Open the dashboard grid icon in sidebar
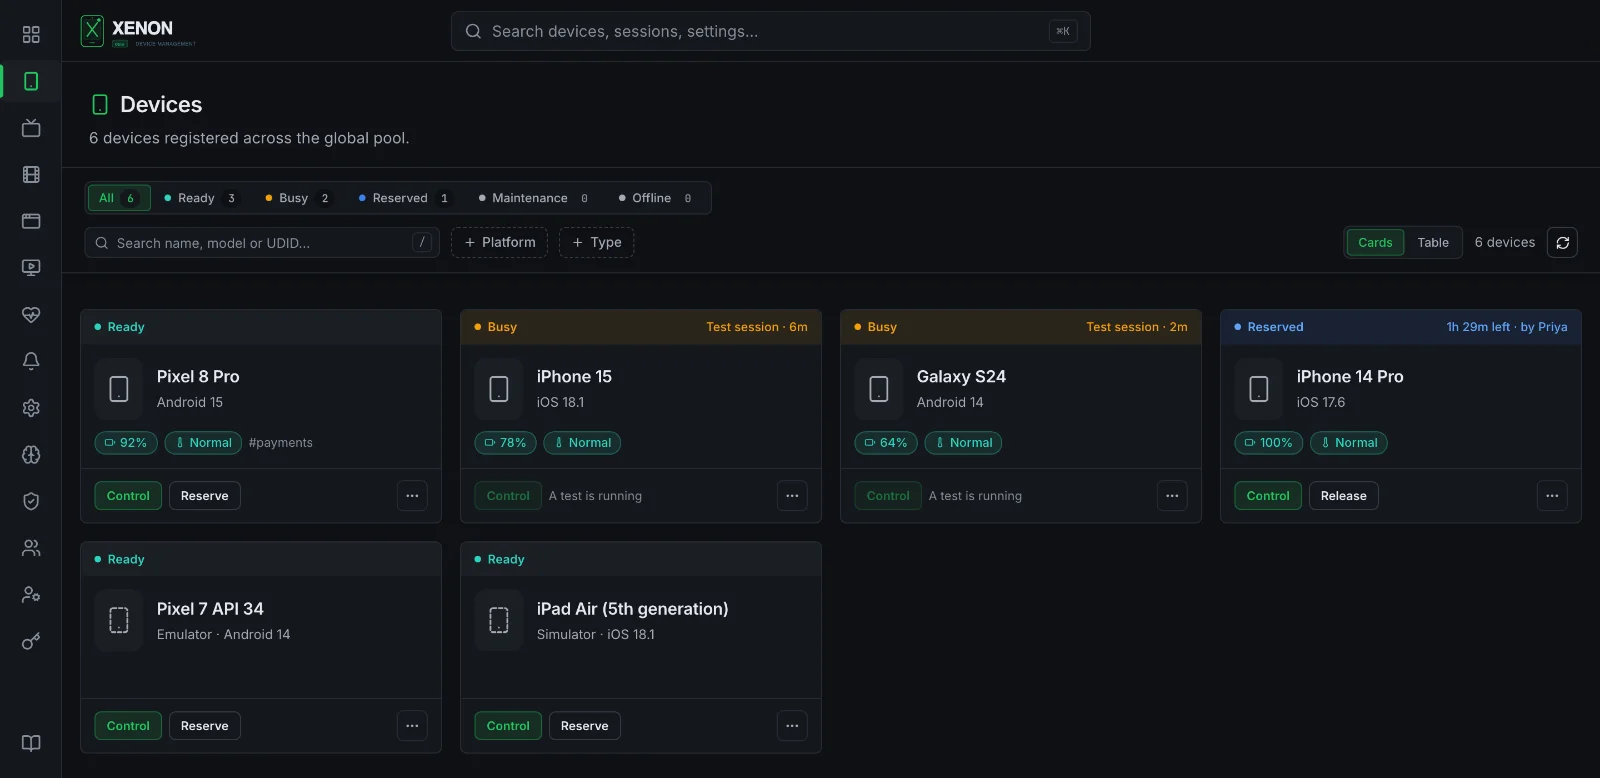 click(x=31, y=35)
